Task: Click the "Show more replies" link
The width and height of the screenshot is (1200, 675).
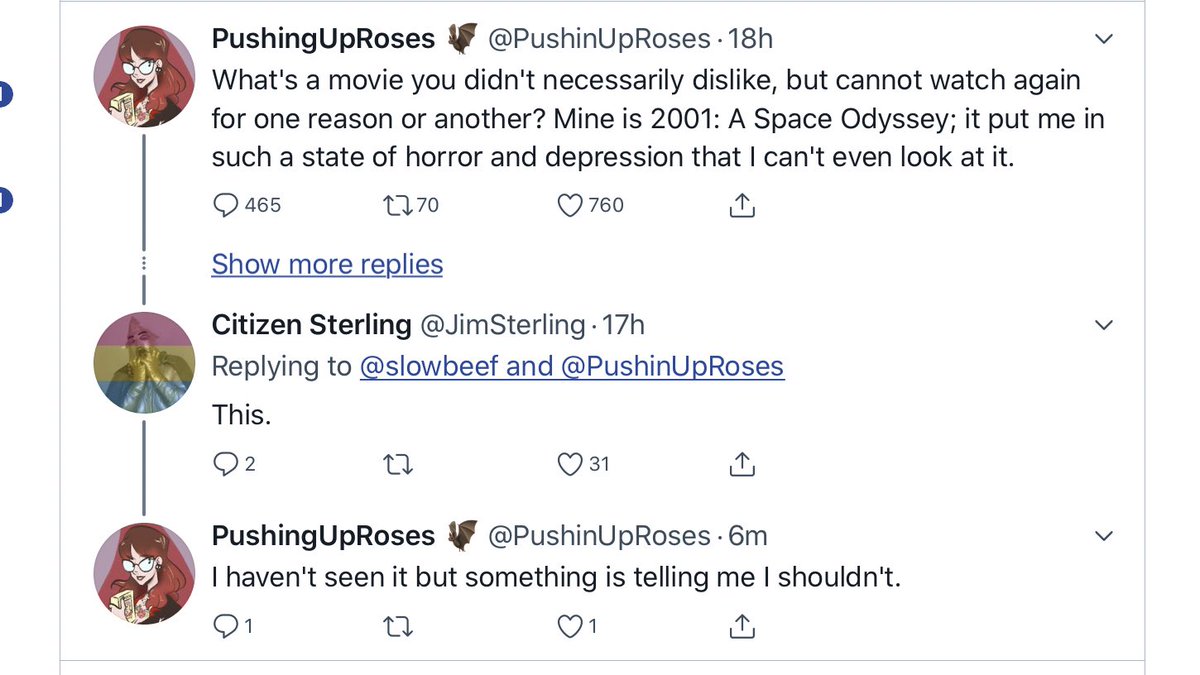Action: [x=327, y=264]
